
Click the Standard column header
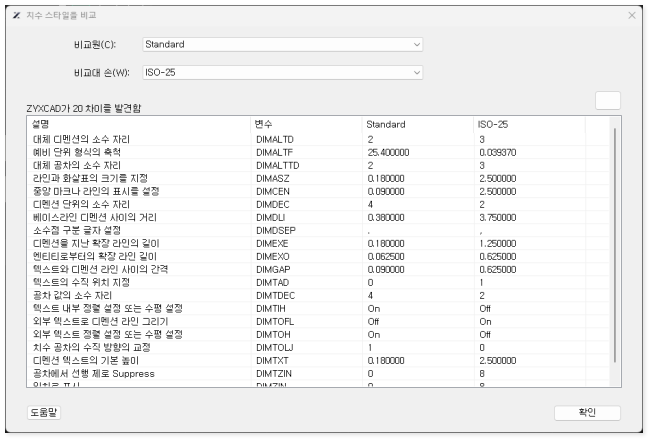point(417,124)
